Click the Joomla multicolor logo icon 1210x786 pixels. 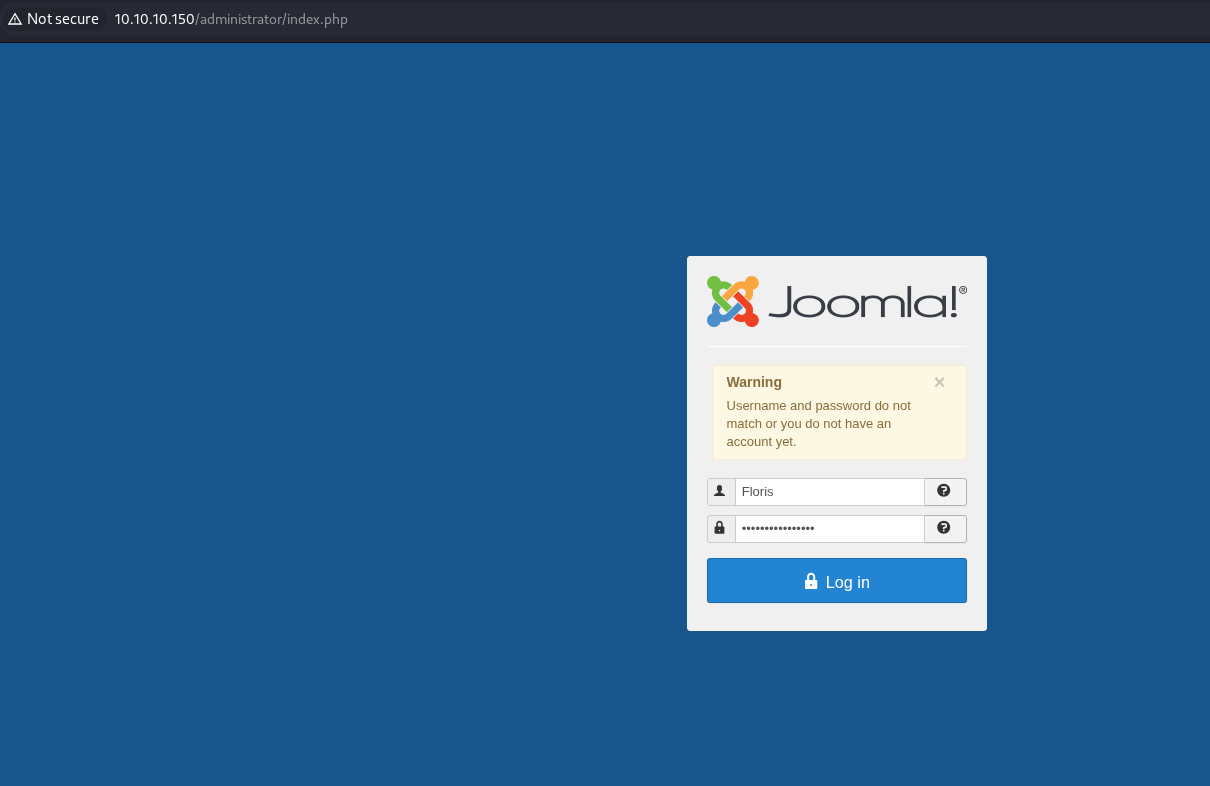point(732,301)
